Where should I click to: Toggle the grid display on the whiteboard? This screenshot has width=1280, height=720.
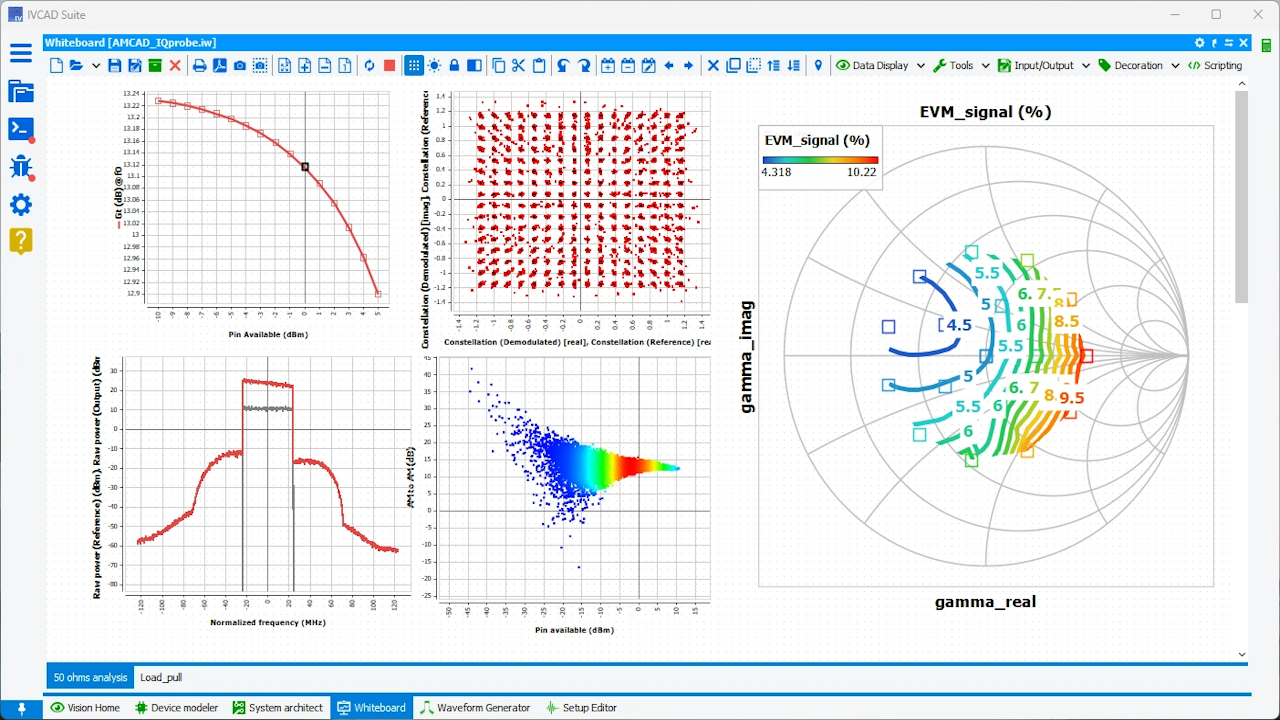(414, 65)
